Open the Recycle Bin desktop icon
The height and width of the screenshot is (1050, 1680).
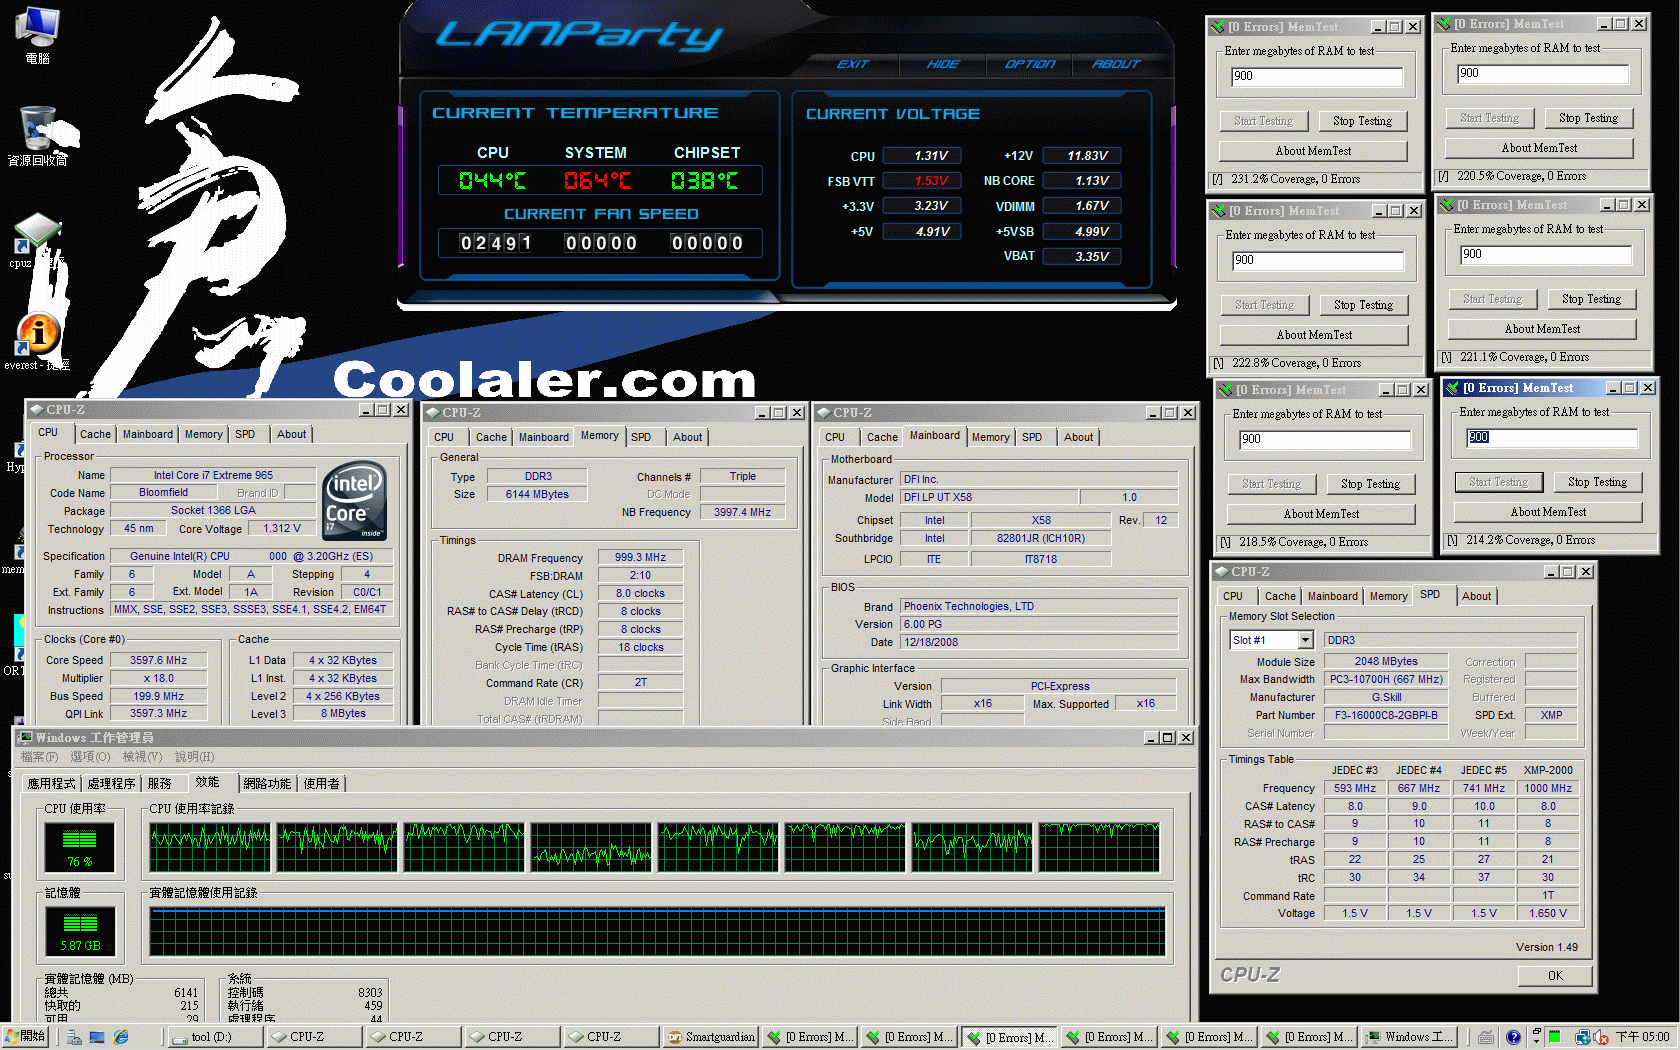(x=37, y=135)
